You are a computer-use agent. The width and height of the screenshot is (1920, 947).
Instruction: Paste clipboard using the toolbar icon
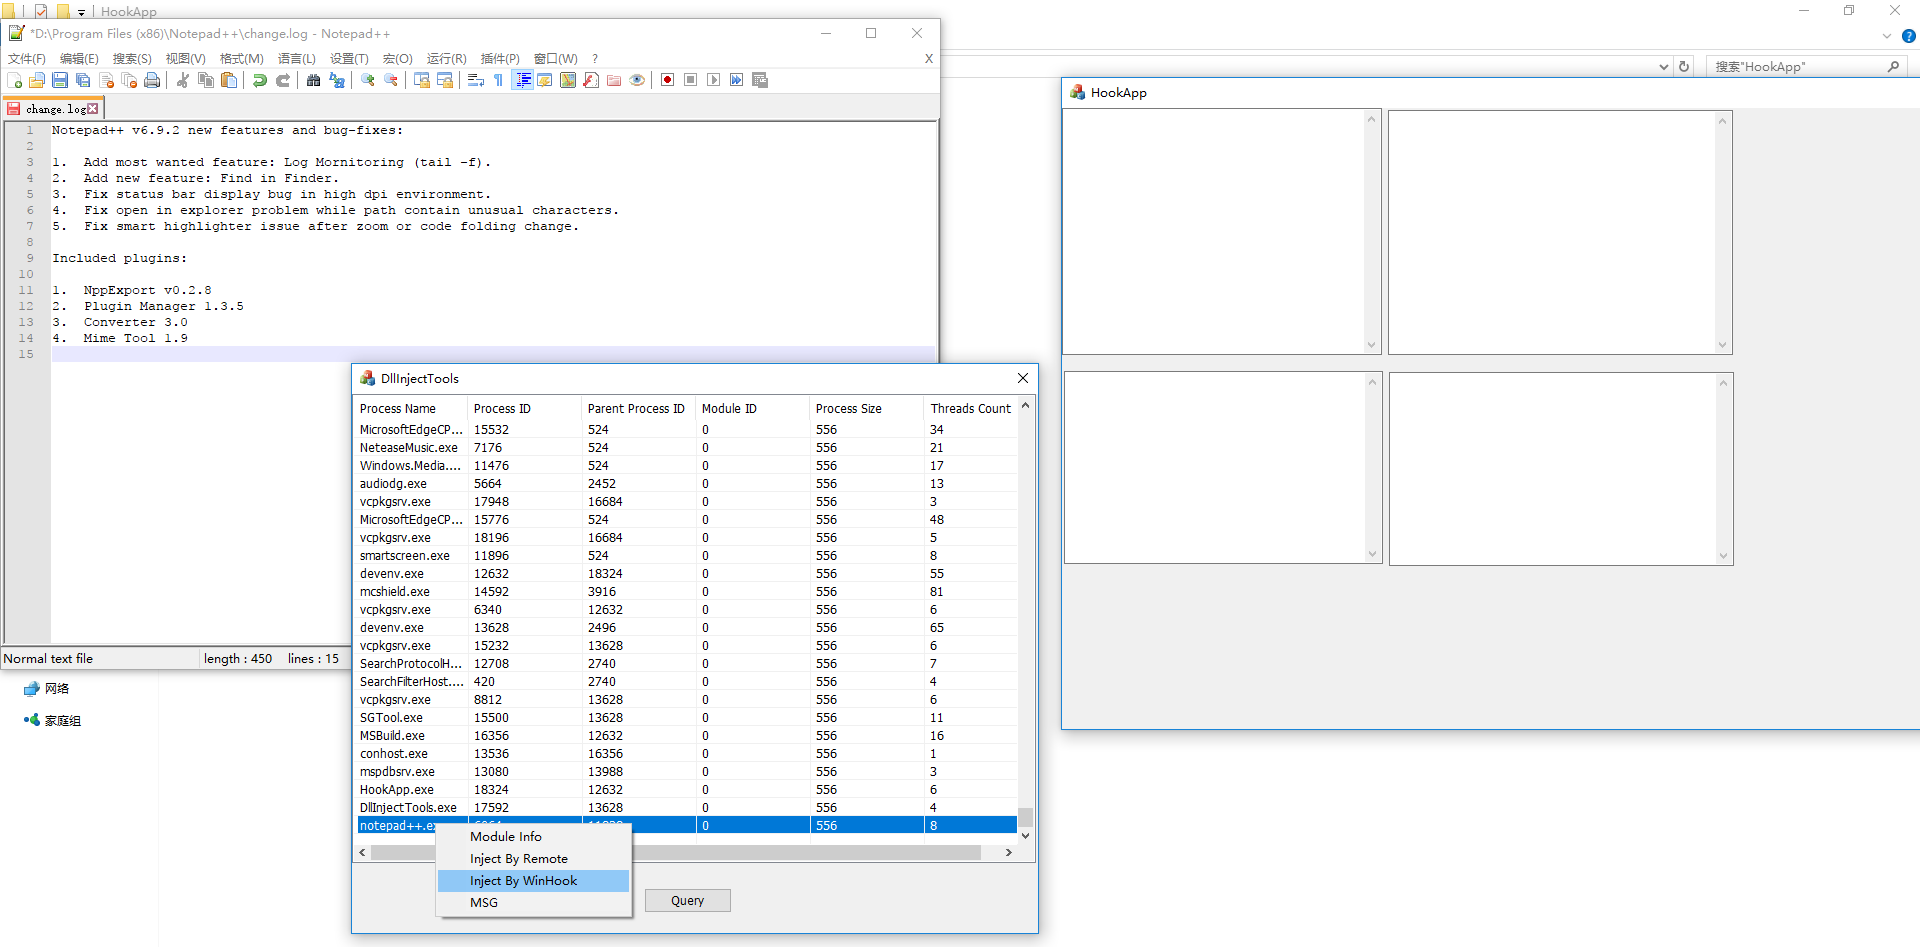[229, 80]
